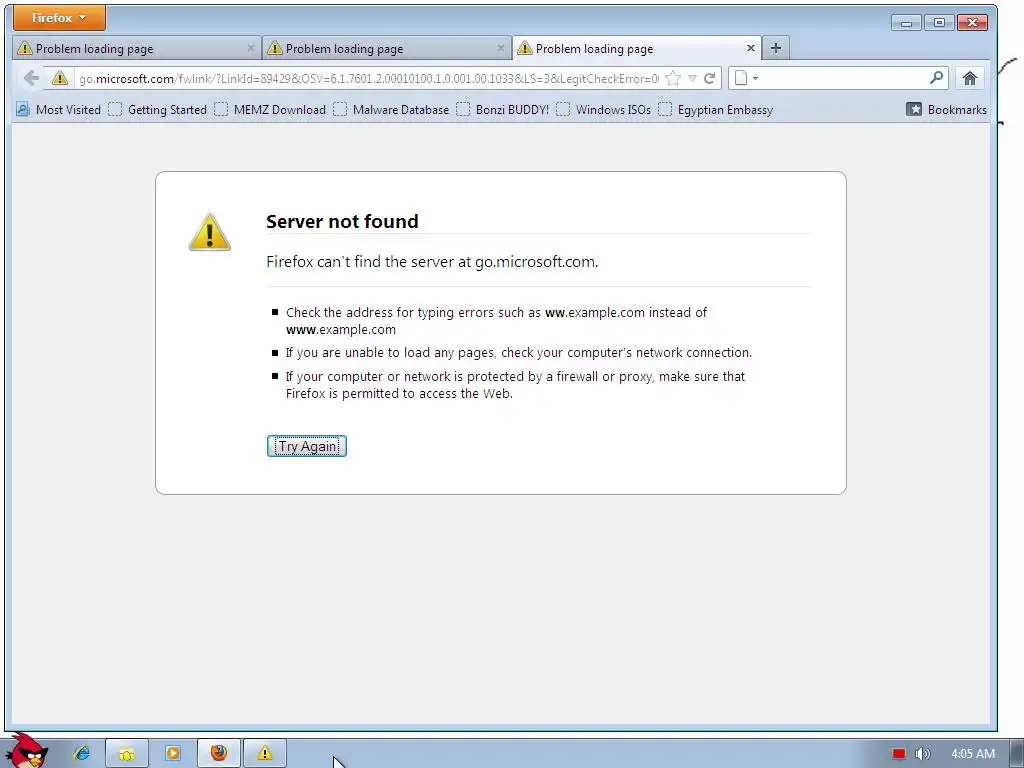Click the search magnifier icon

(936, 78)
